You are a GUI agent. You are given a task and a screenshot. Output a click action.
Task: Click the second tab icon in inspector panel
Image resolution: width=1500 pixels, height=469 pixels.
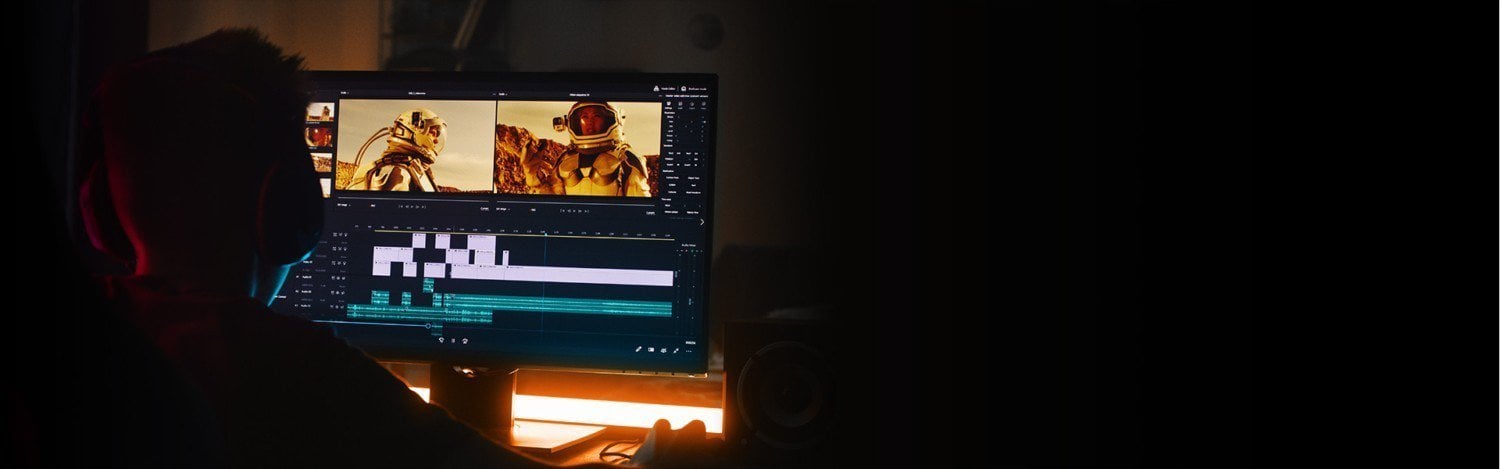pos(681,104)
